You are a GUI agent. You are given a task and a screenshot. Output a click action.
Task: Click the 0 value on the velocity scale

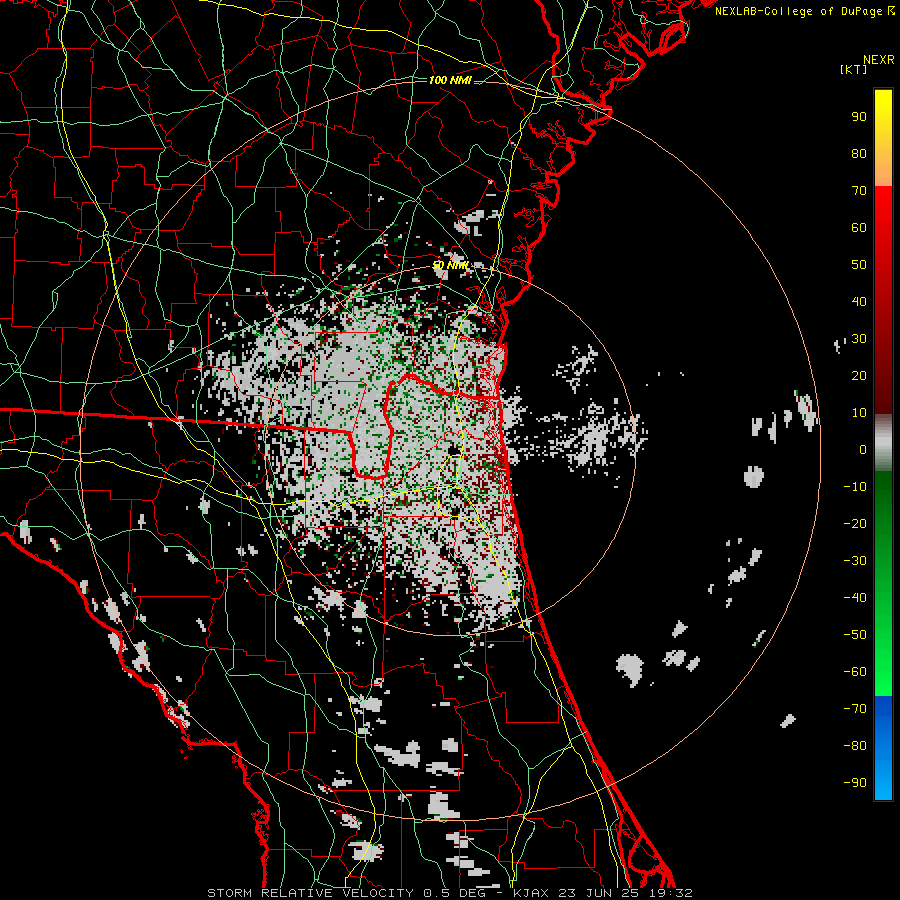pyautogui.click(x=863, y=450)
